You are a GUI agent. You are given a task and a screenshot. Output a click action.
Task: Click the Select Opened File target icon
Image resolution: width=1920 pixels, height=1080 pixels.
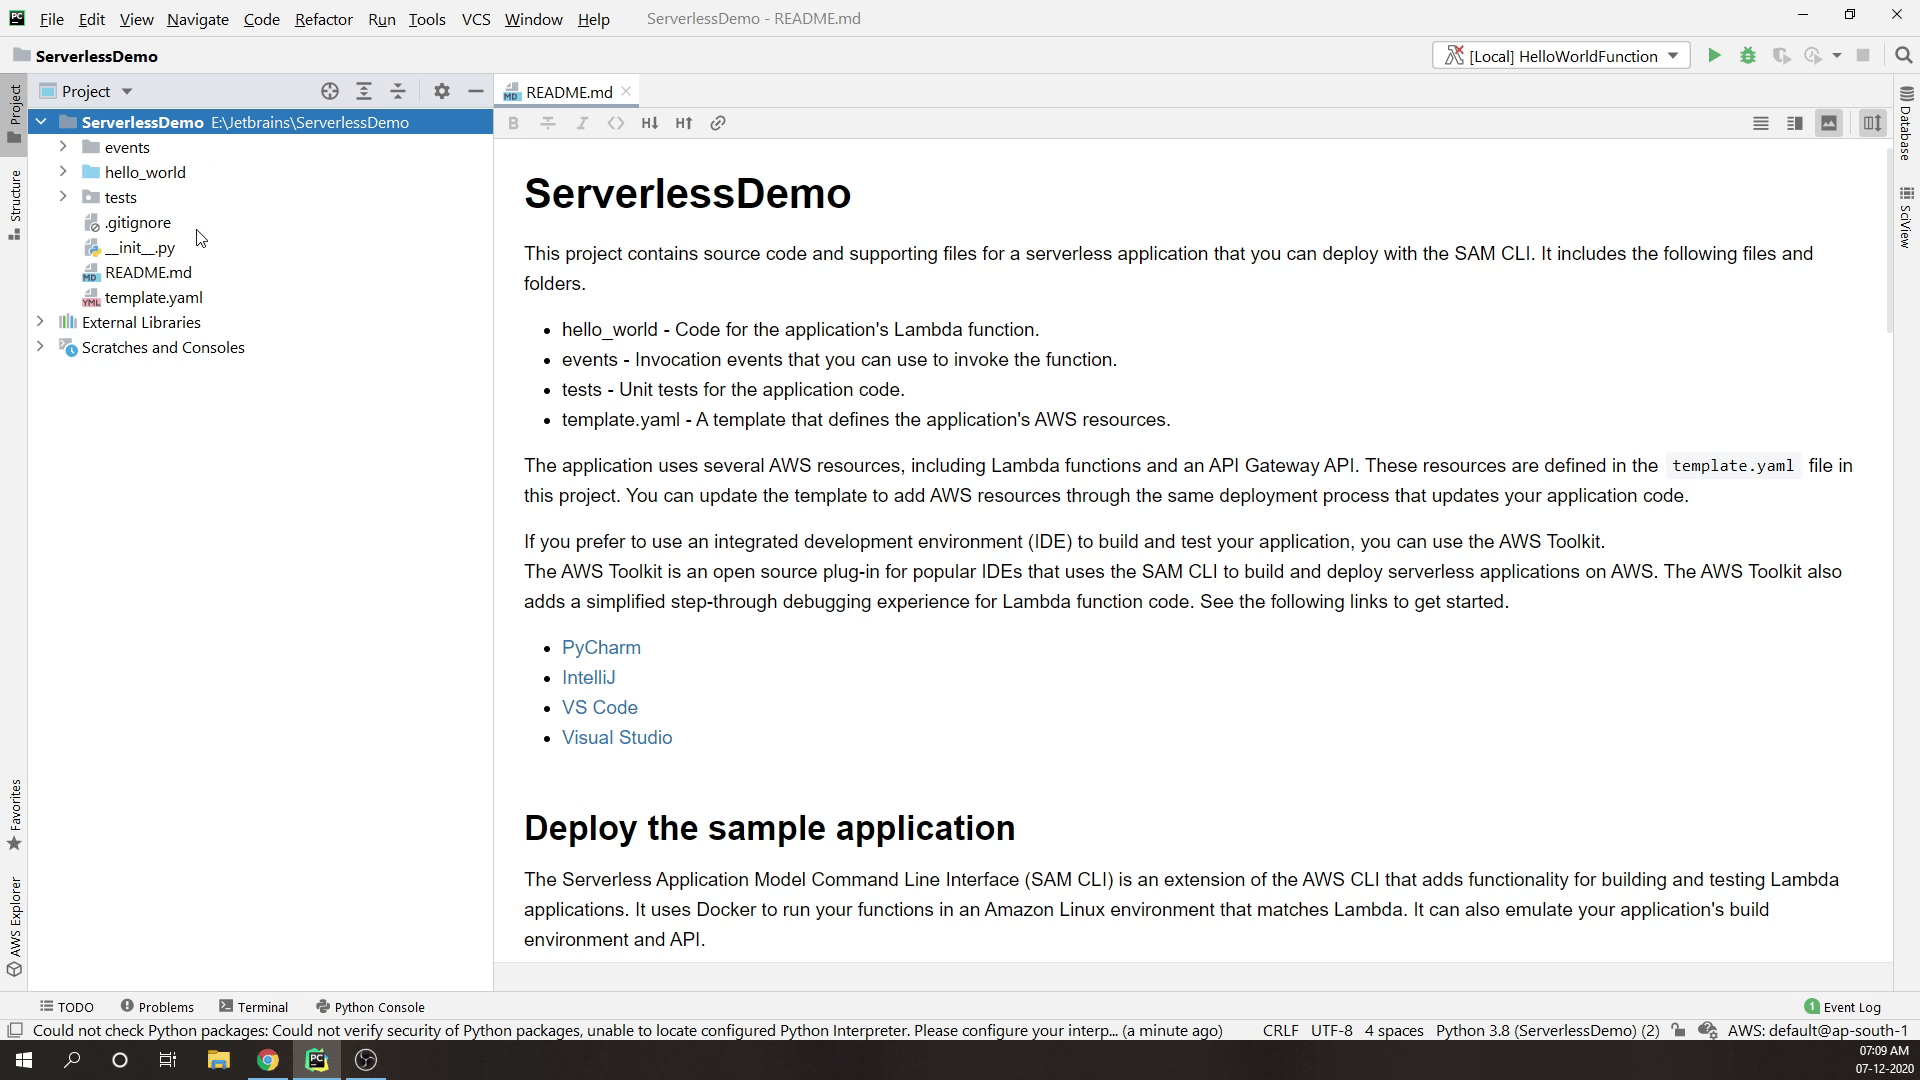pos(330,91)
